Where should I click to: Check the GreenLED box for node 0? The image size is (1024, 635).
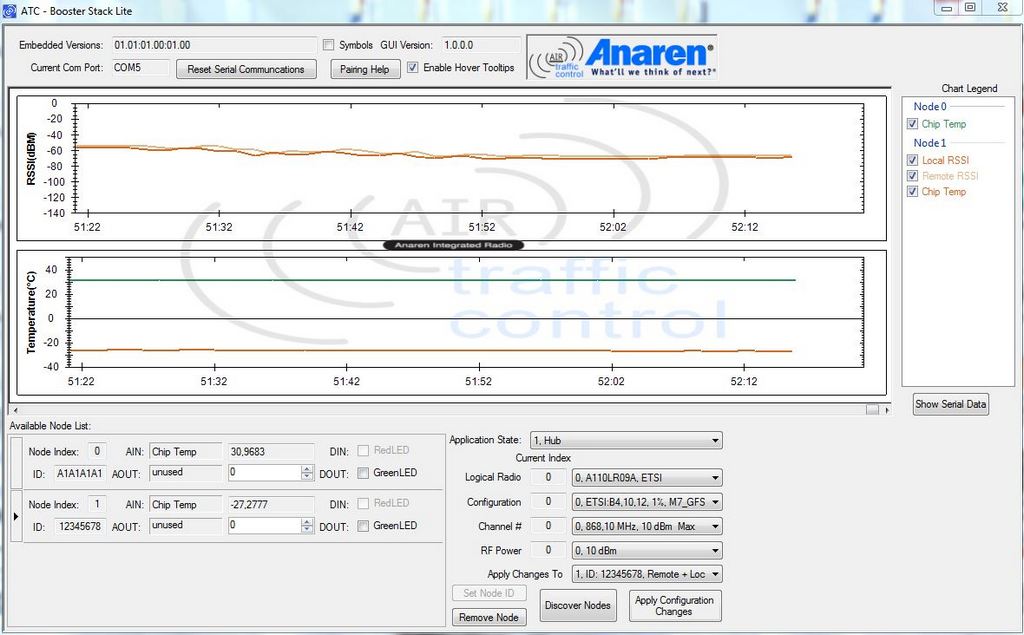coord(364,473)
